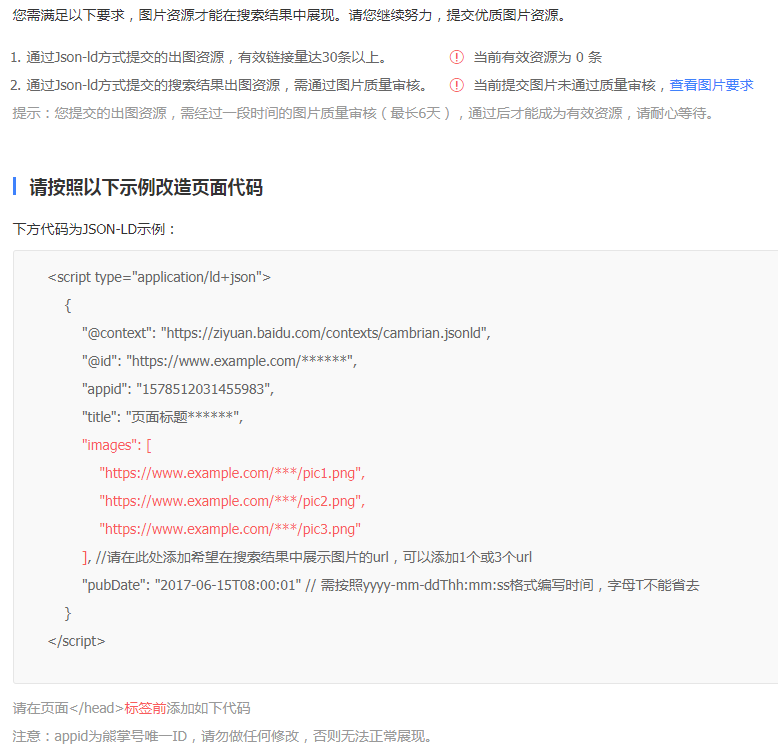
Task: Click requirement 2 about 需通过图片质量审核
Action: 219,85
